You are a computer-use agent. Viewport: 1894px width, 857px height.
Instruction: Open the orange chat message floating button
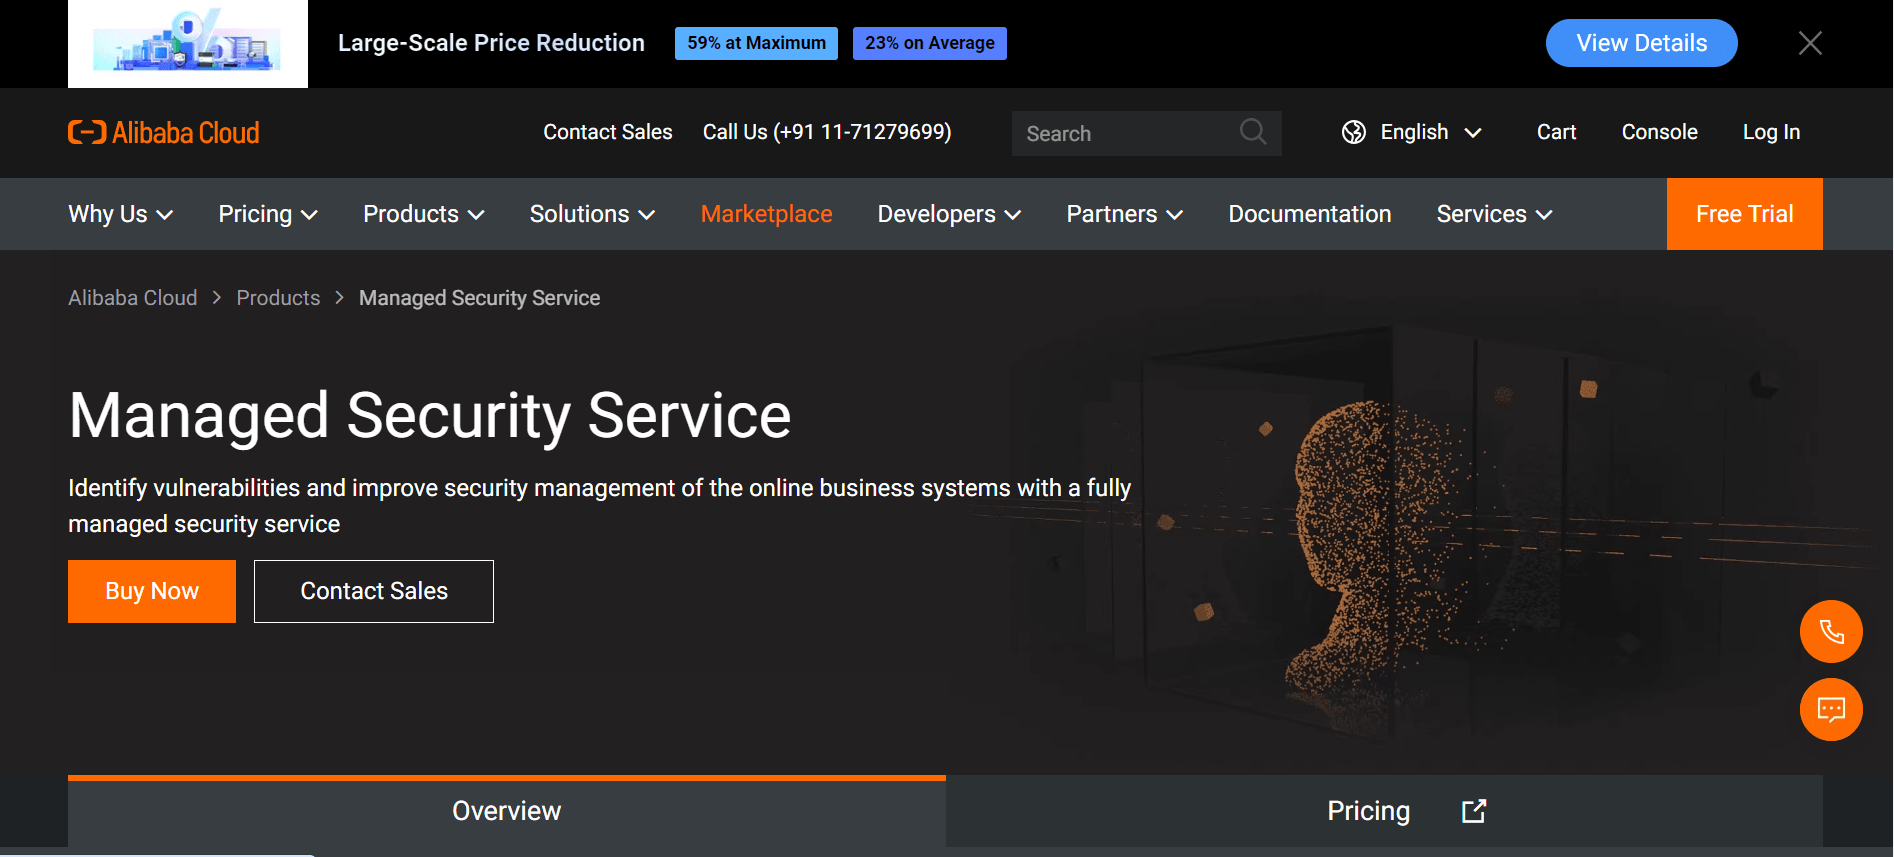[x=1831, y=710]
